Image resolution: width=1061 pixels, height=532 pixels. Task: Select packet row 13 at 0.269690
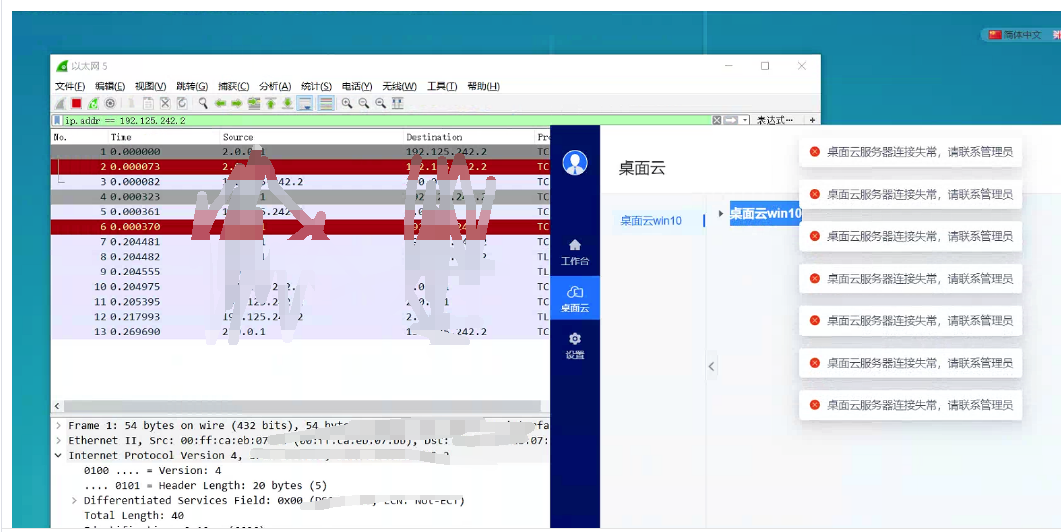click(300, 332)
